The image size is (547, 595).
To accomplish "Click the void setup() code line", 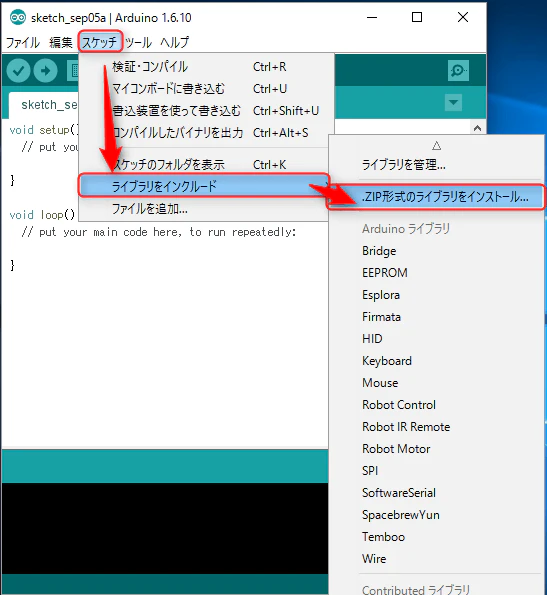I will click(x=44, y=130).
